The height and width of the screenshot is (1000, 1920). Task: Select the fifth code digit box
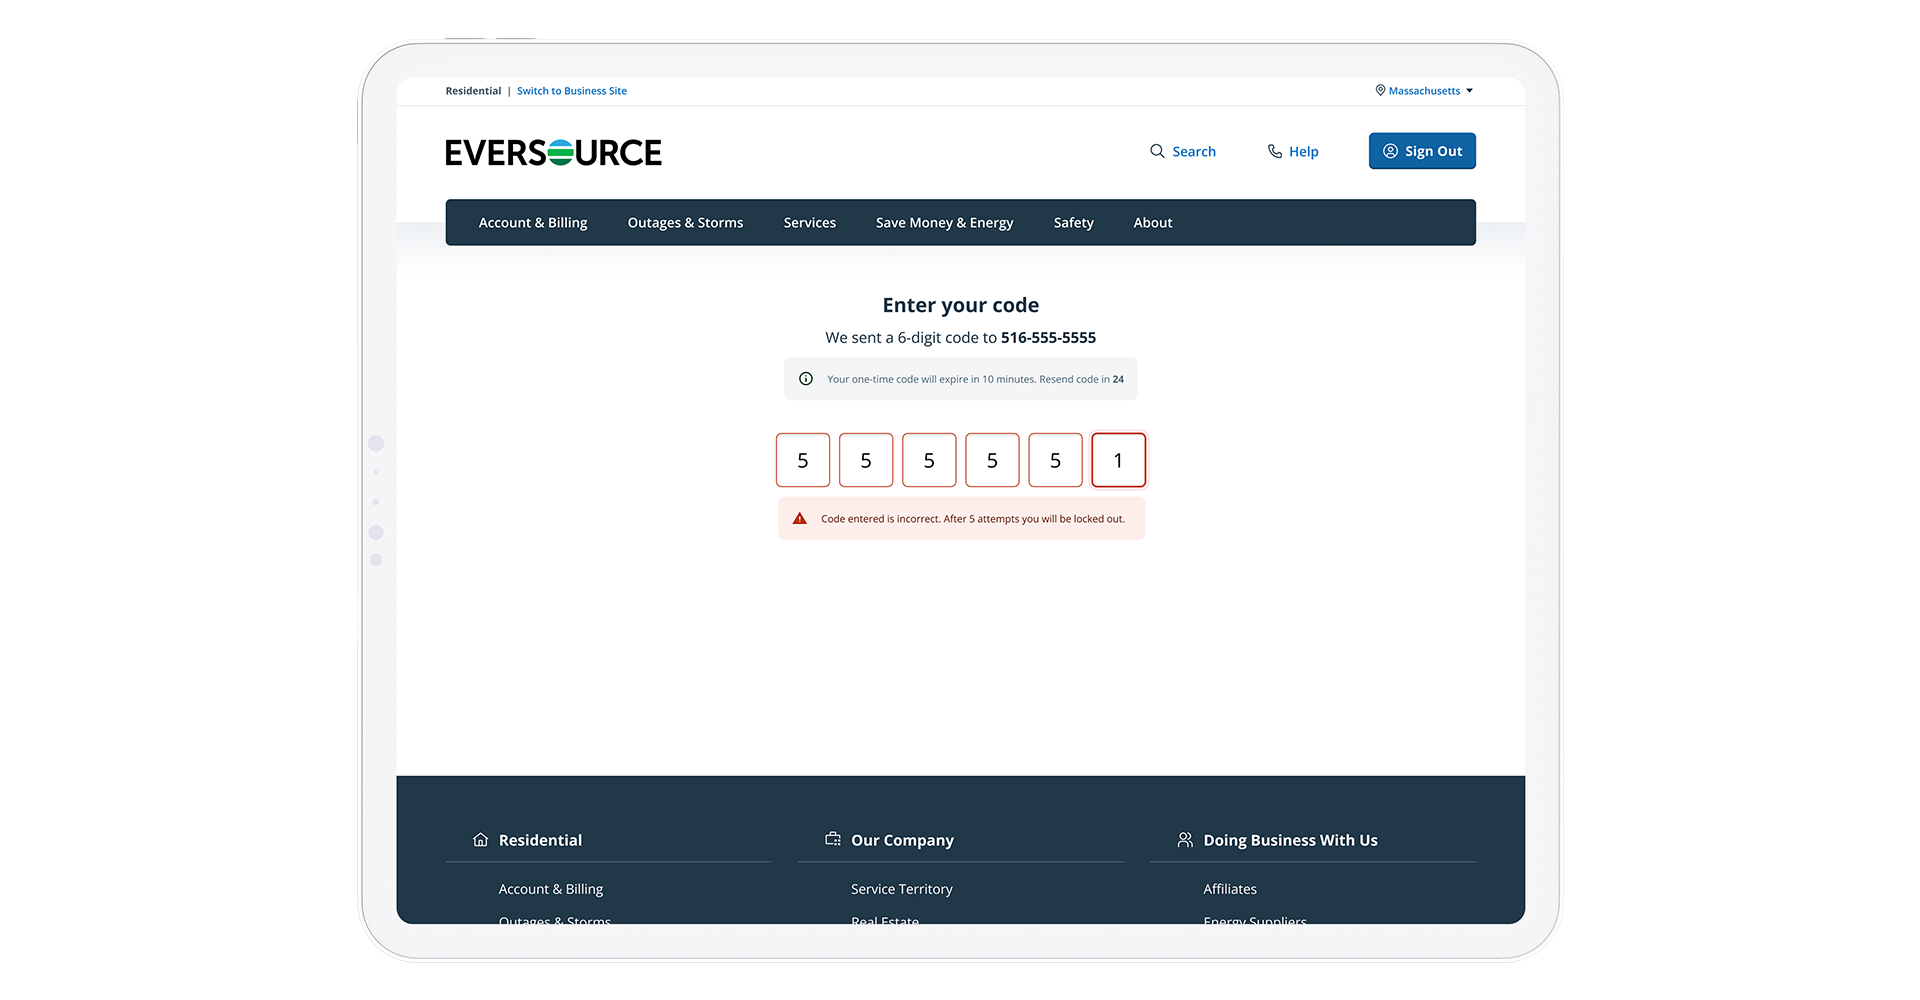[x=1055, y=460]
